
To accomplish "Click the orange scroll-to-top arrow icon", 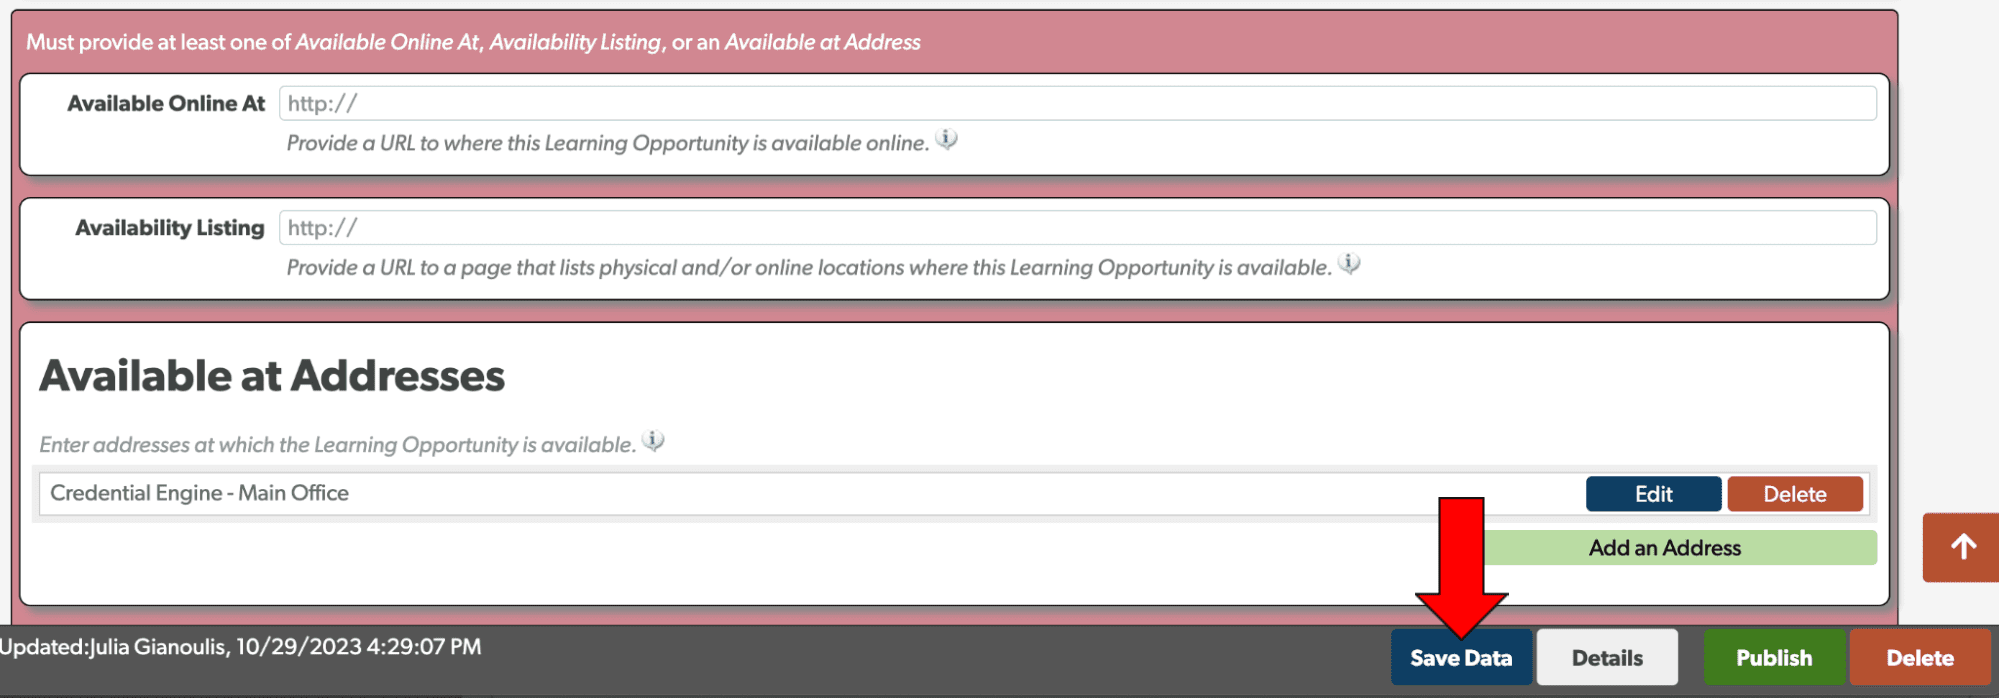I will tap(1962, 547).
